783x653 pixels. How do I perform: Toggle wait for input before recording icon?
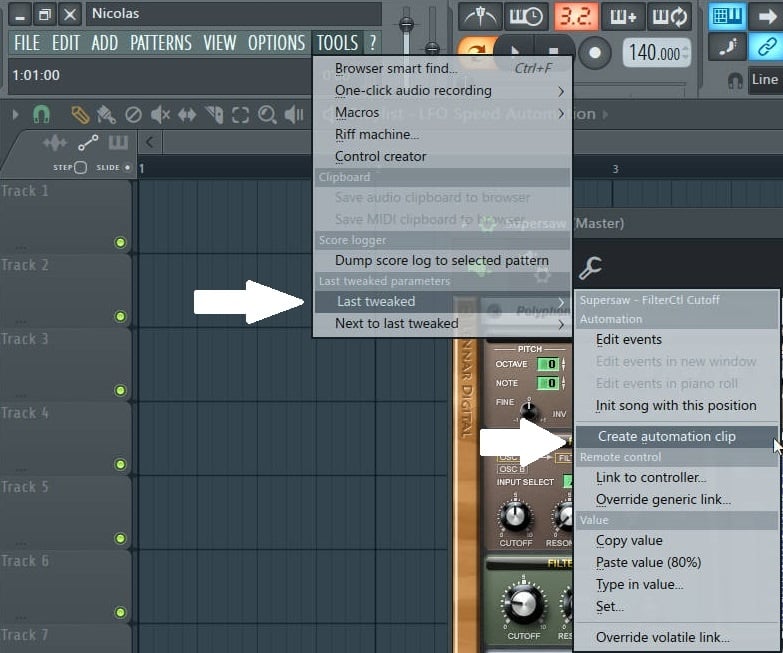point(526,17)
